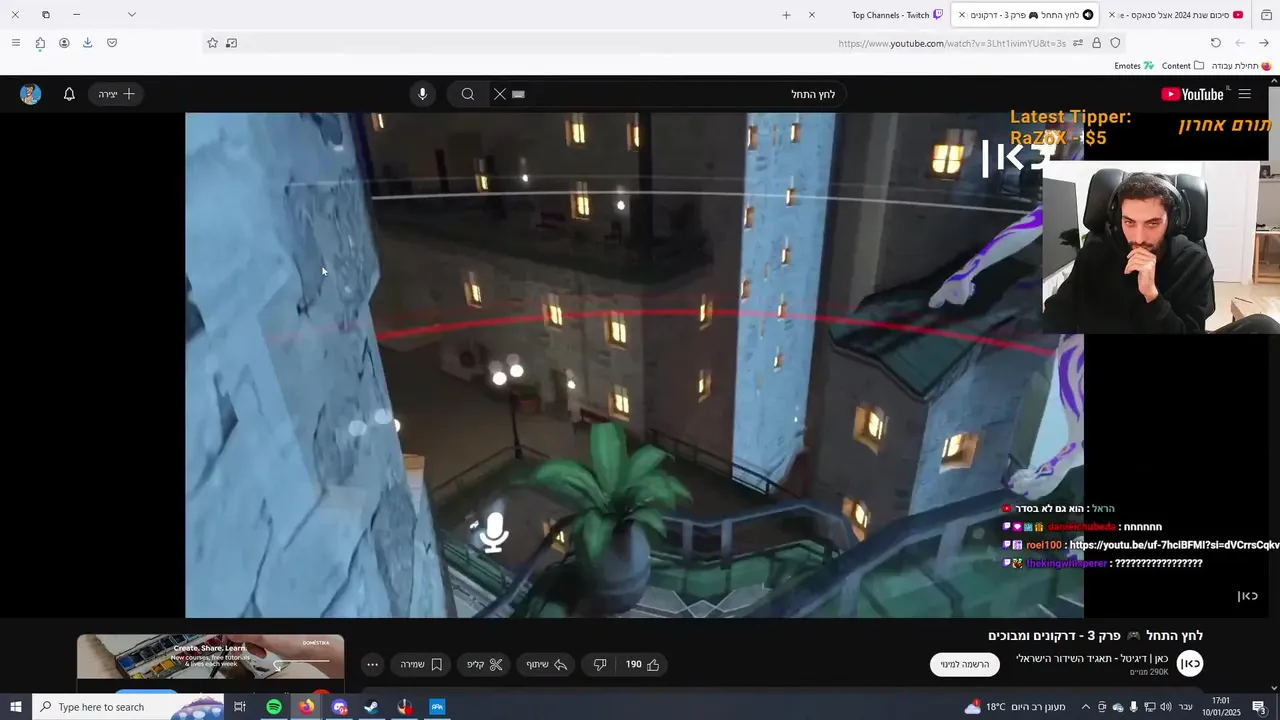Click the save to Pocket icon
Screen dimensions: 1280x720
pyautogui.click(x=112, y=43)
